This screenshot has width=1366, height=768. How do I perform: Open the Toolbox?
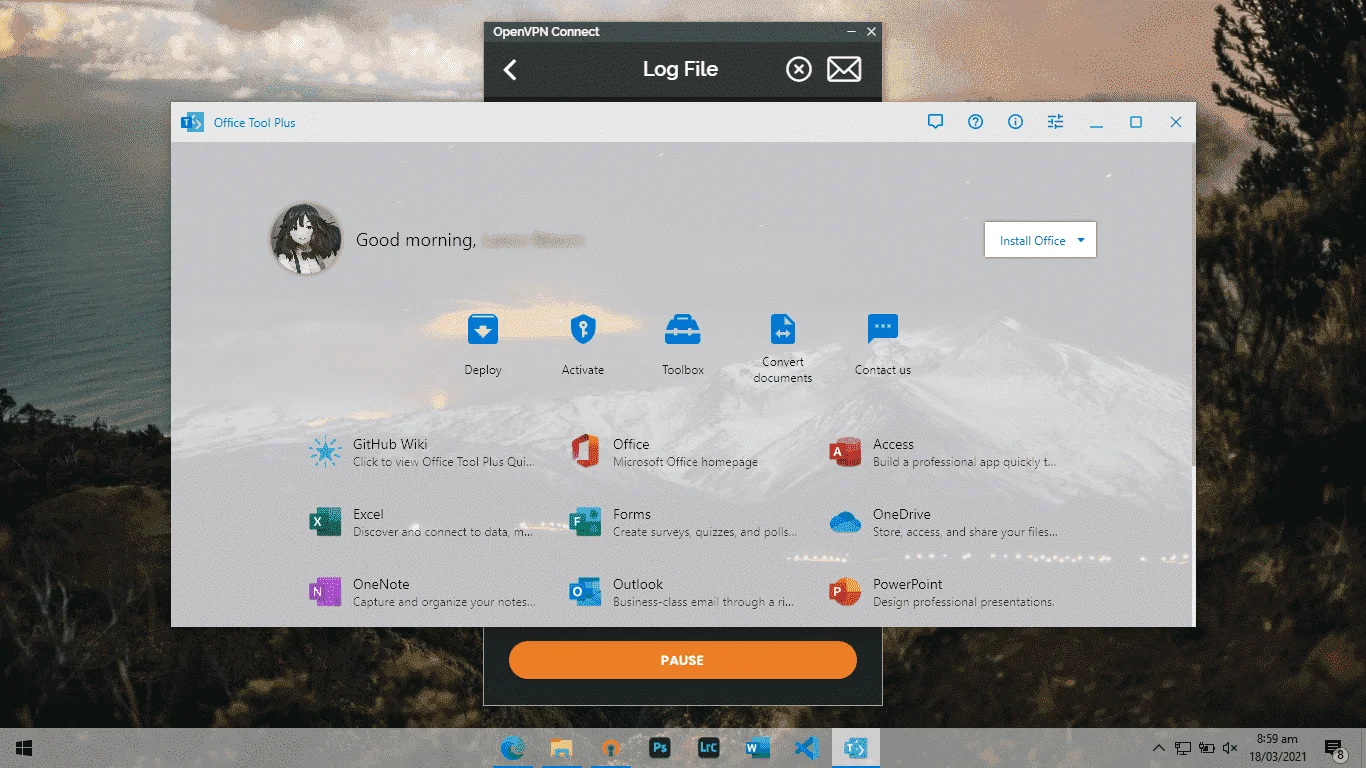683,344
